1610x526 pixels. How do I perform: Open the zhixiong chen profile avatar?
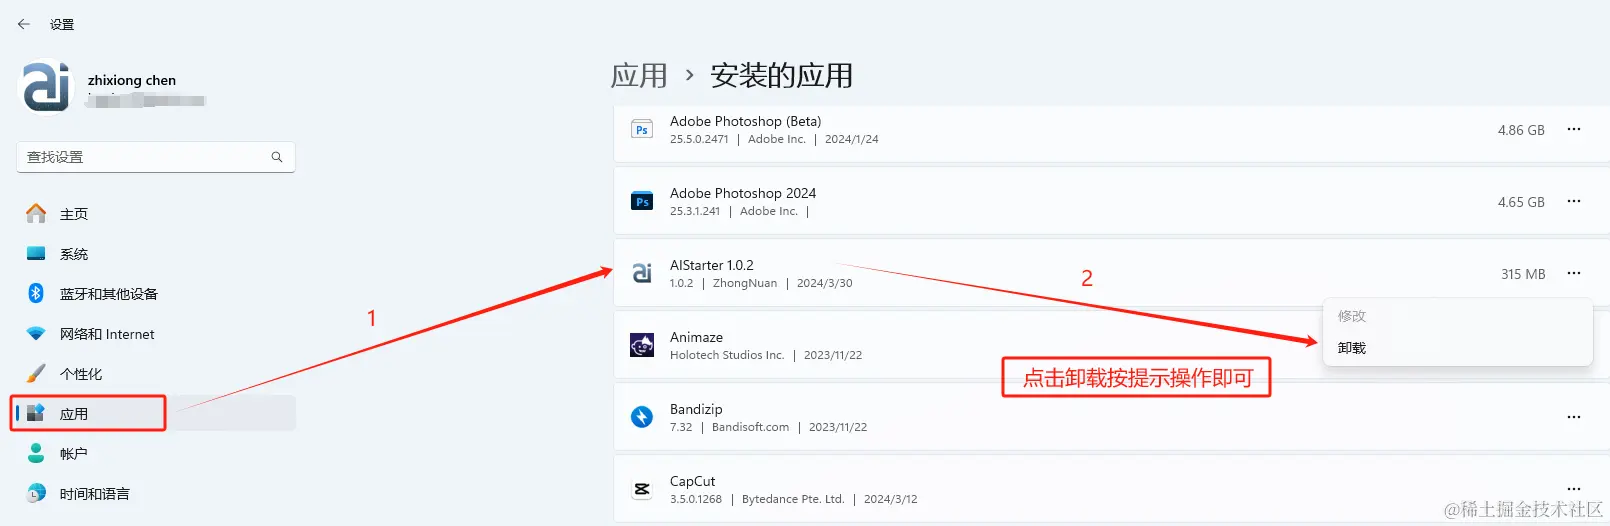pyautogui.click(x=47, y=87)
